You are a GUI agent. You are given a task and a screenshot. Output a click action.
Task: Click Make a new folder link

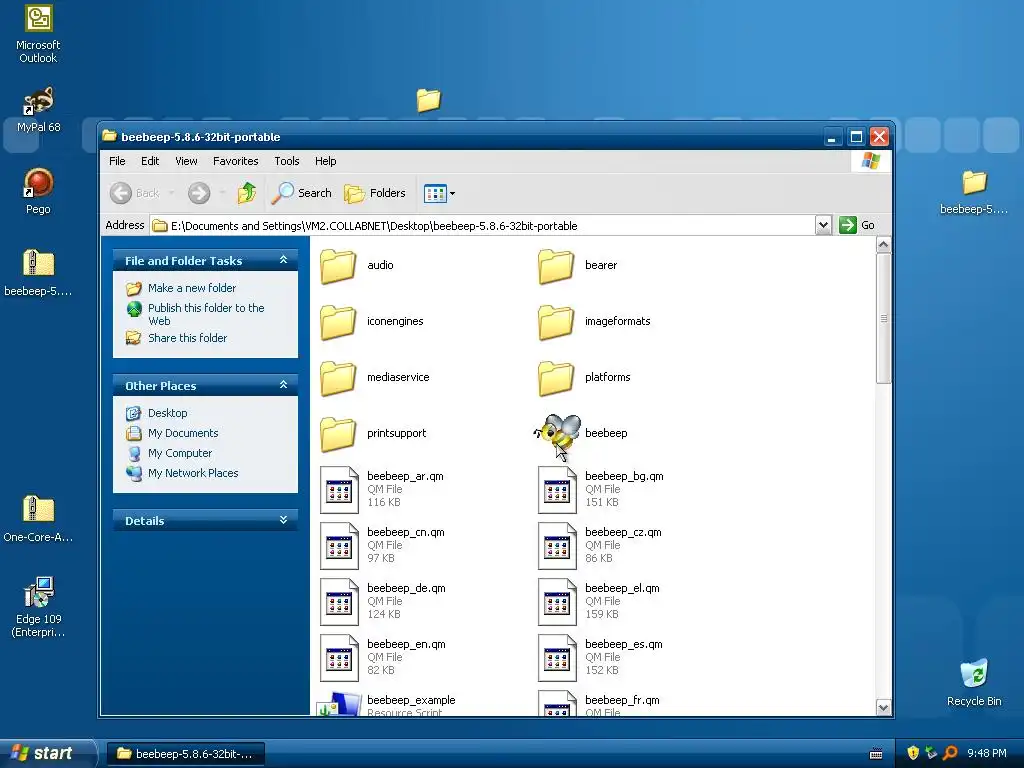tap(192, 288)
